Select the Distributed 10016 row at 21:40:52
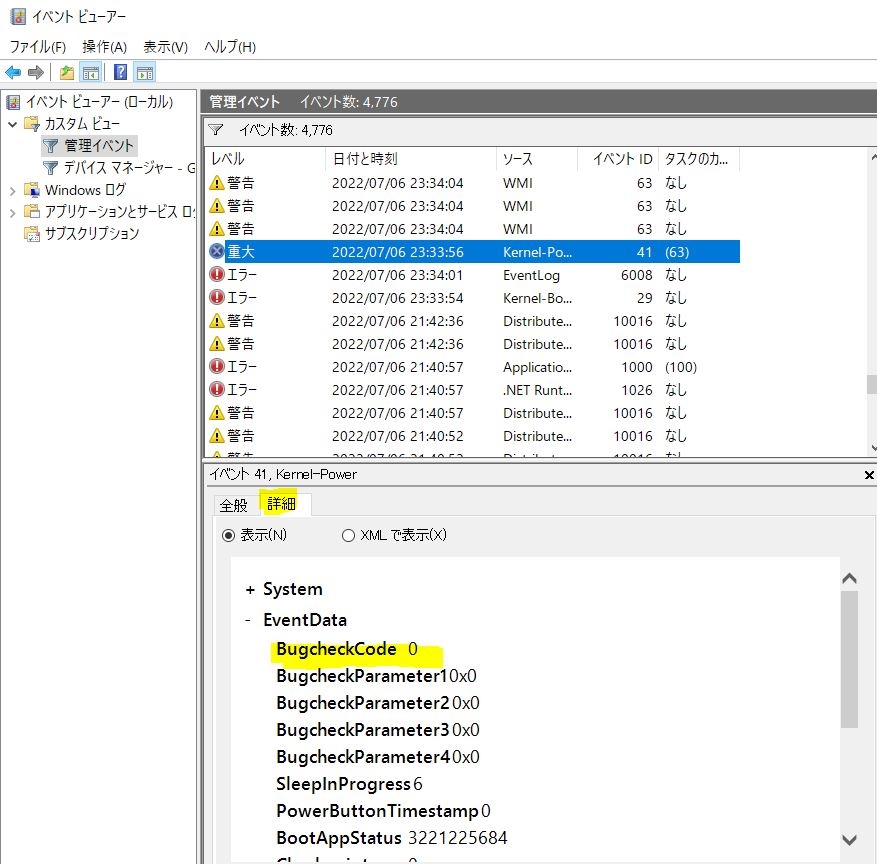 (x=473, y=435)
